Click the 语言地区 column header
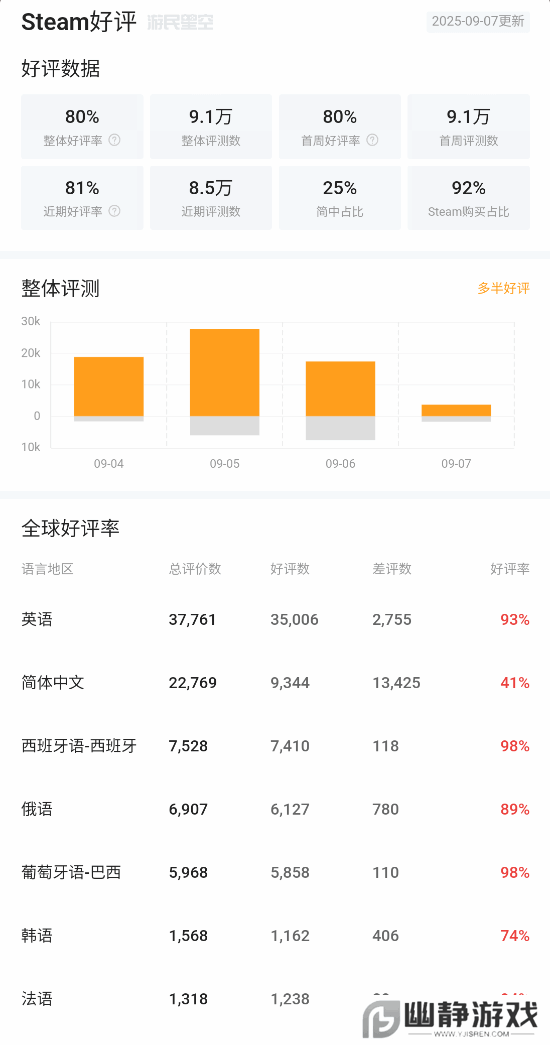Viewport: 550px width, 1045px height. pyautogui.click(x=47, y=569)
